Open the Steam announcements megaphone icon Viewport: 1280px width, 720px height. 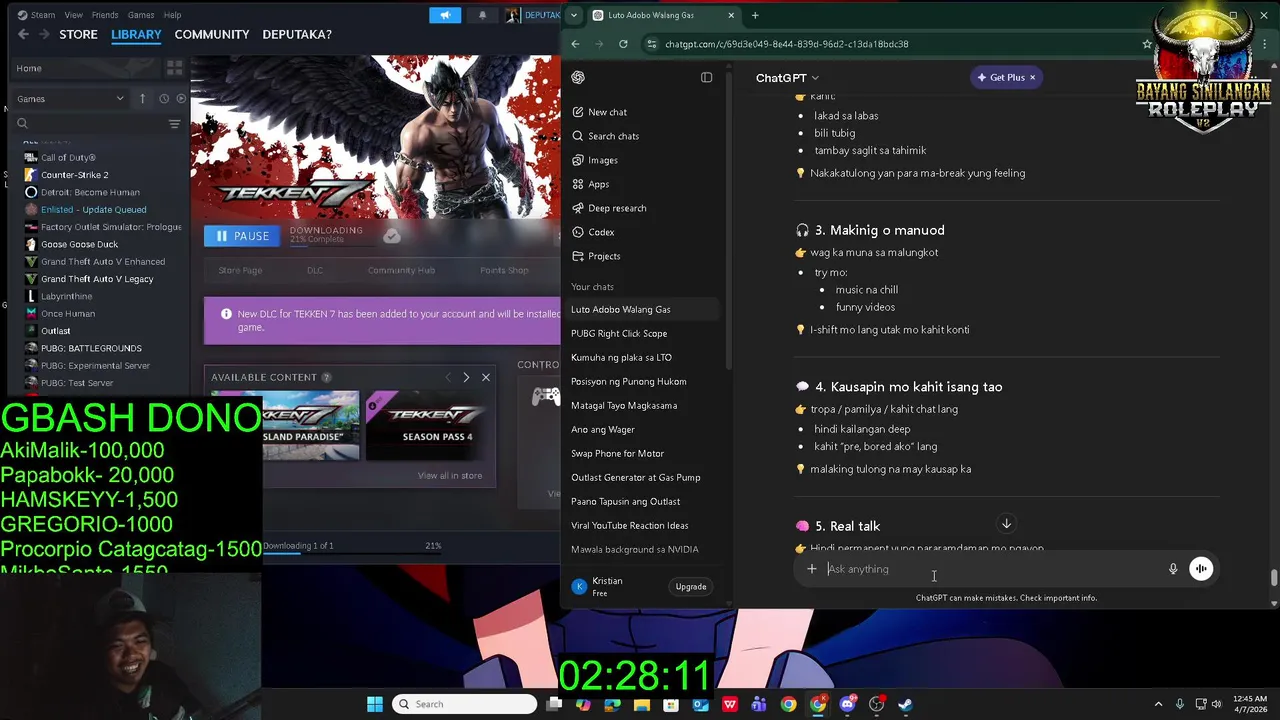pyautogui.click(x=445, y=15)
